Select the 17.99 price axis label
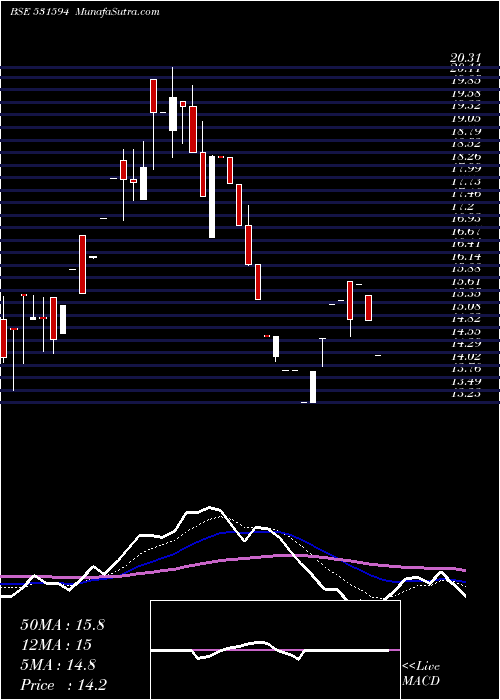500x700 pixels. (466, 169)
